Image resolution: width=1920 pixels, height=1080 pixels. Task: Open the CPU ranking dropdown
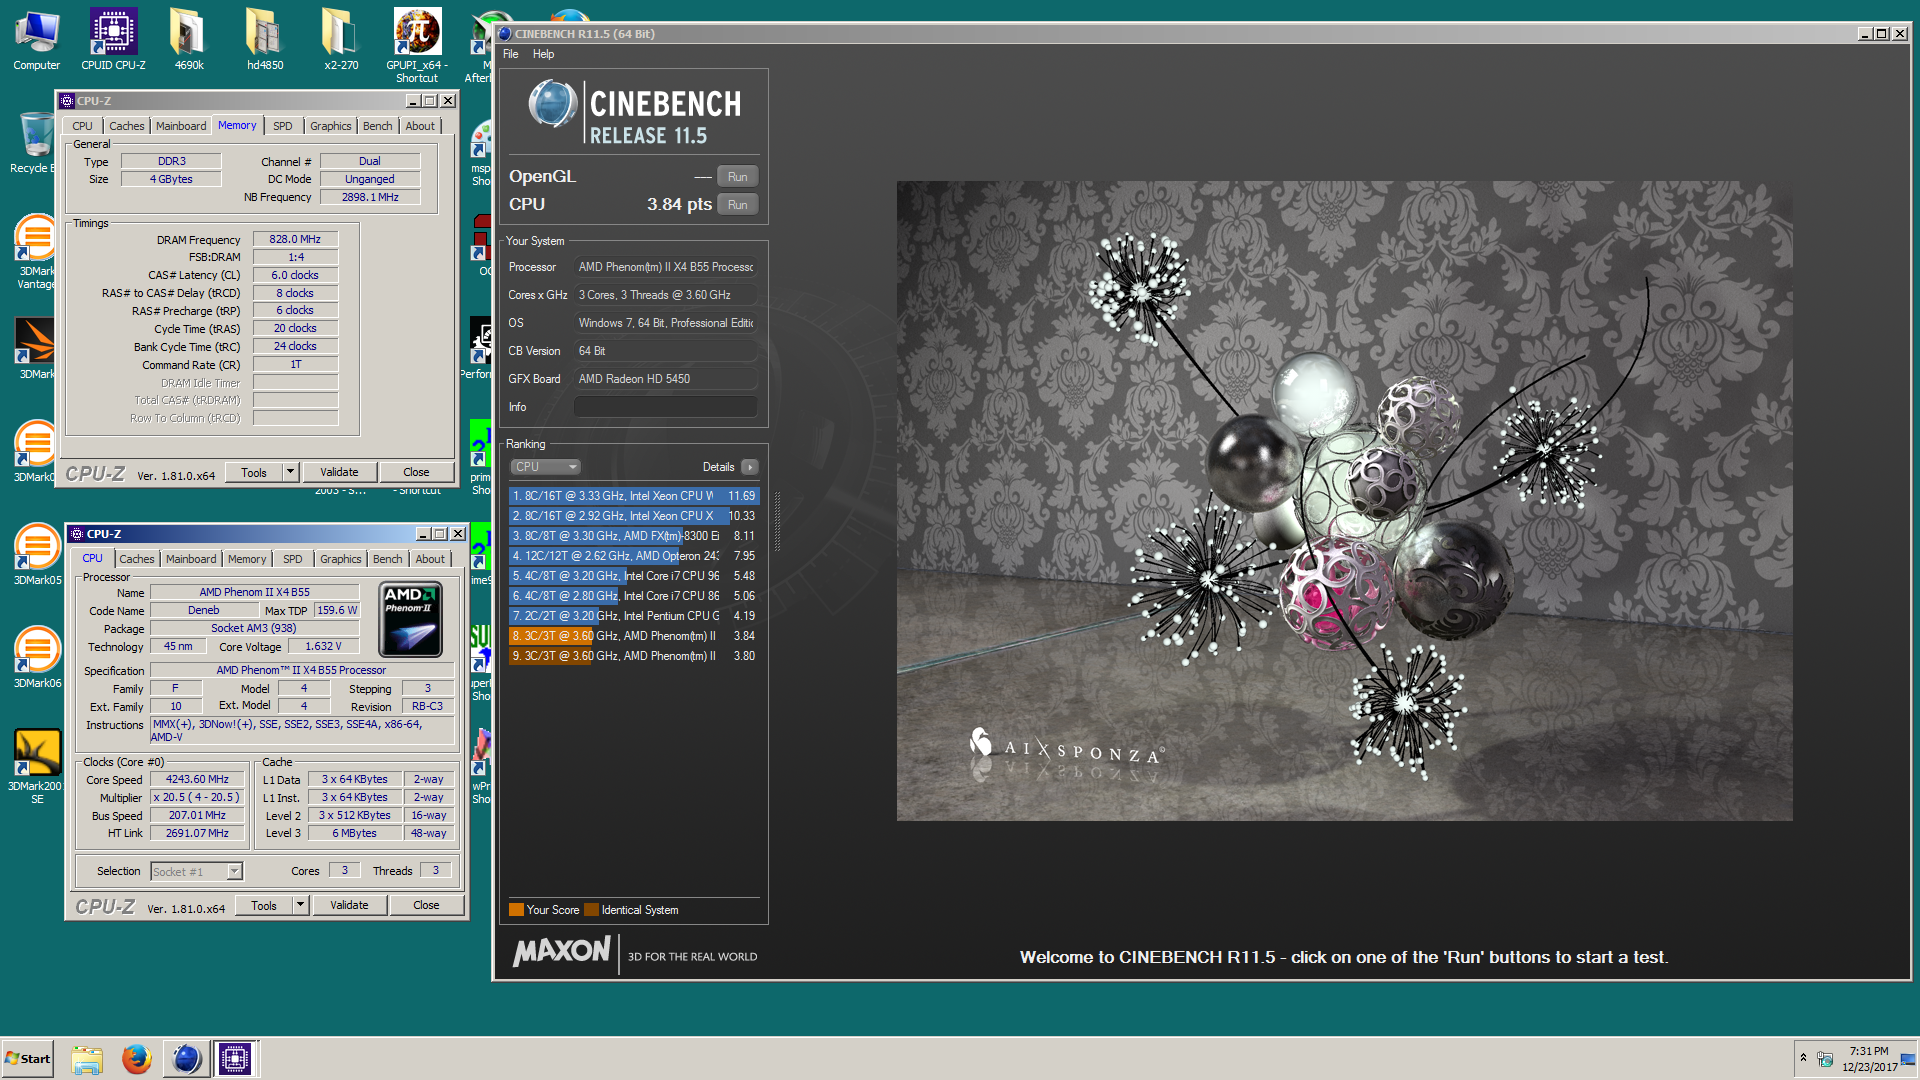[x=545, y=467]
